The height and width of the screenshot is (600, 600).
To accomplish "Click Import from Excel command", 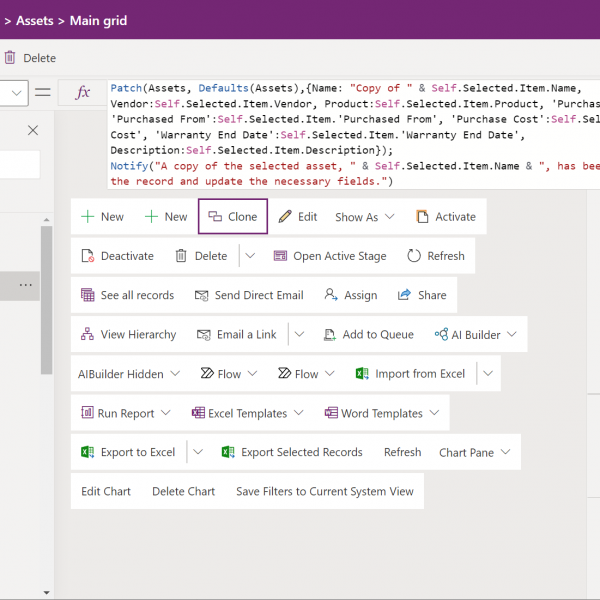I will tap(410, 373).
